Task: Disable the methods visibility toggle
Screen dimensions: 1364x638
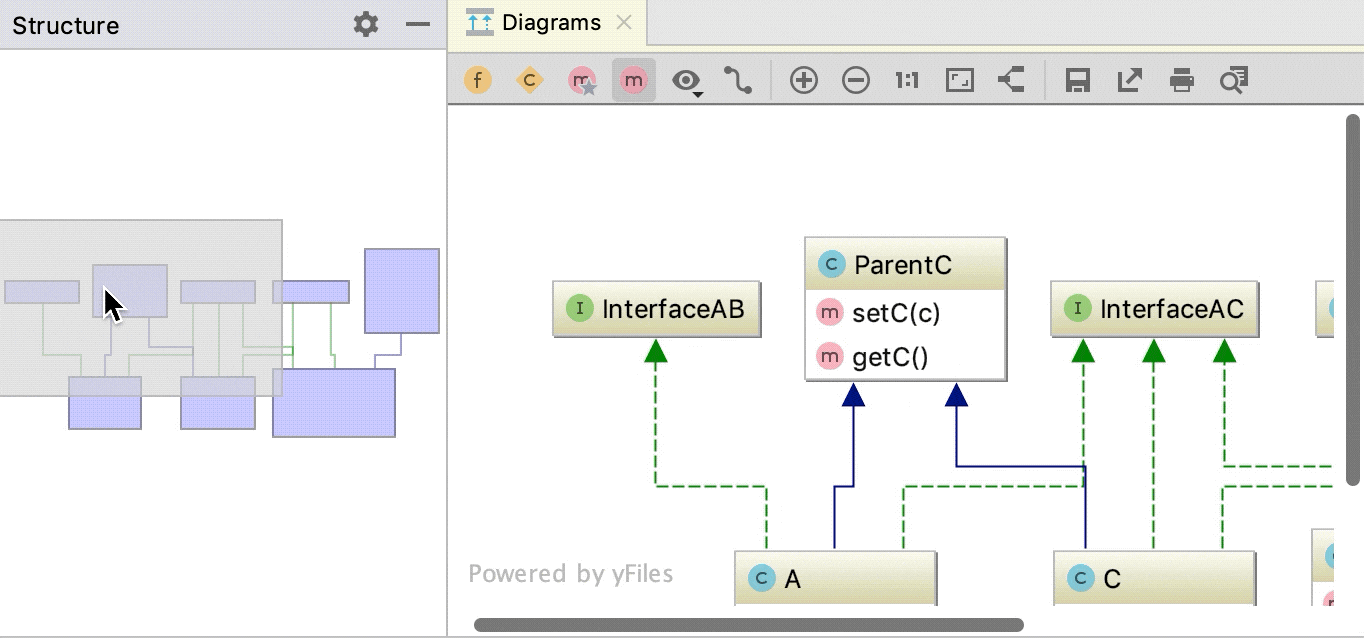Action: click(x=633, y=80)
